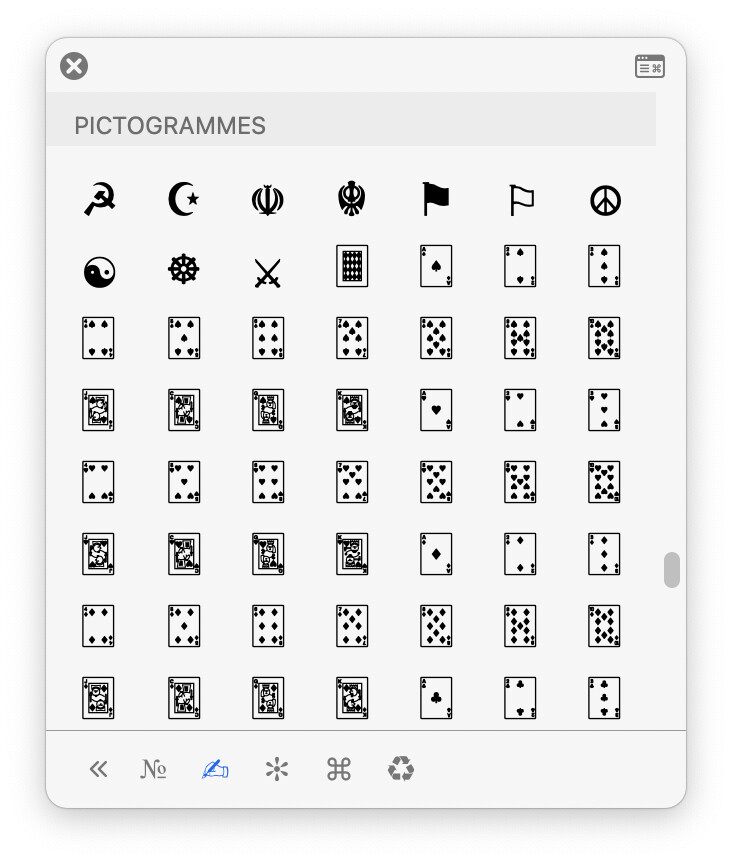This screenshot has width=732, height=862.
Task: Open the Pictogrammes category tab
Action: coord(215,769)
